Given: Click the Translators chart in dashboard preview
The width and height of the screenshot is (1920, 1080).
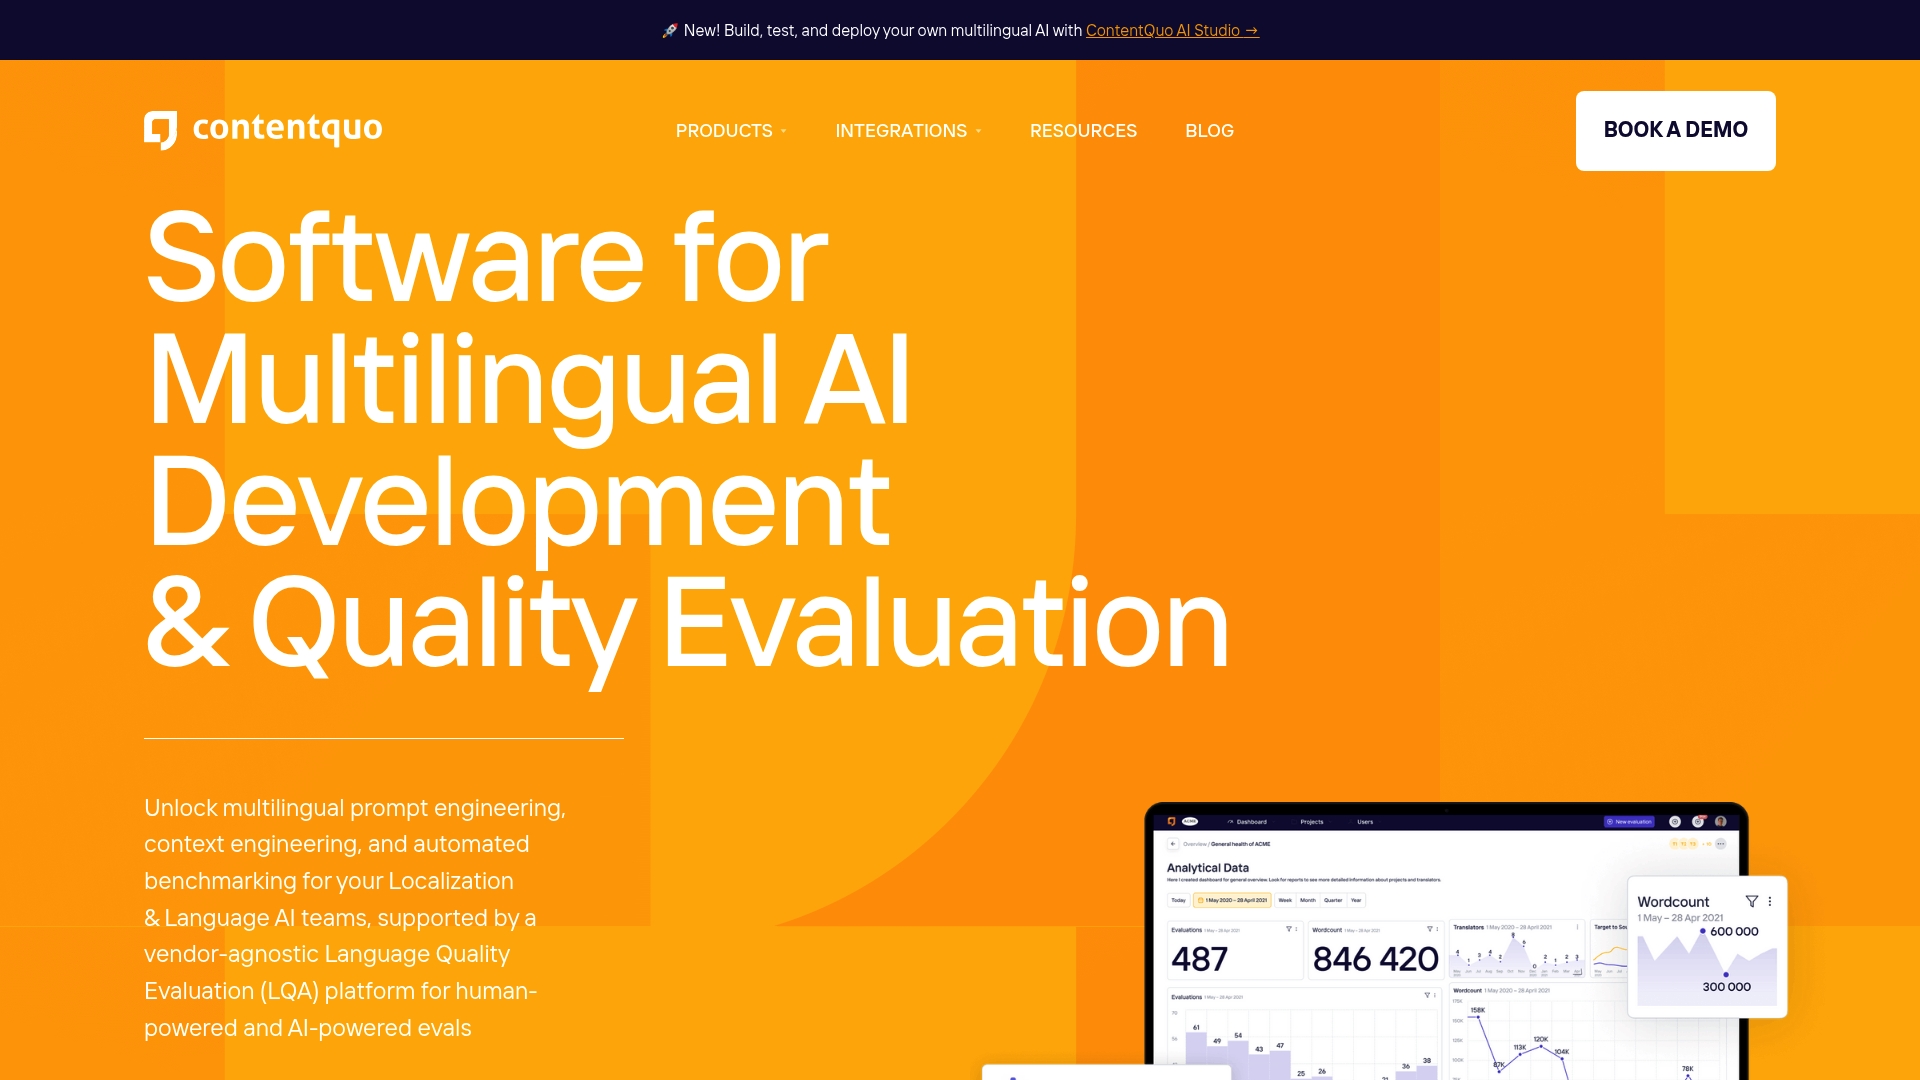Looking at the screenshot, I should point(1516,950).
